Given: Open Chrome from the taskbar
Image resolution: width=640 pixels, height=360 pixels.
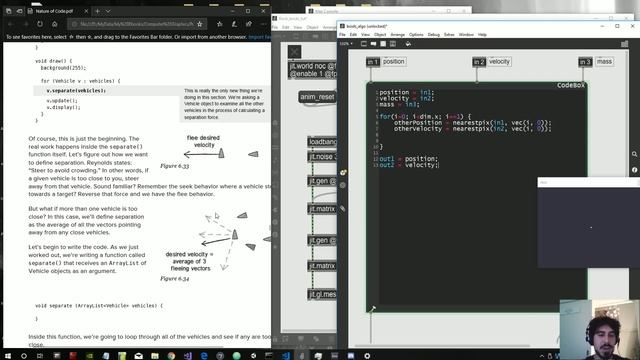Looking at the screenshot, I should [x=171, y=356].
